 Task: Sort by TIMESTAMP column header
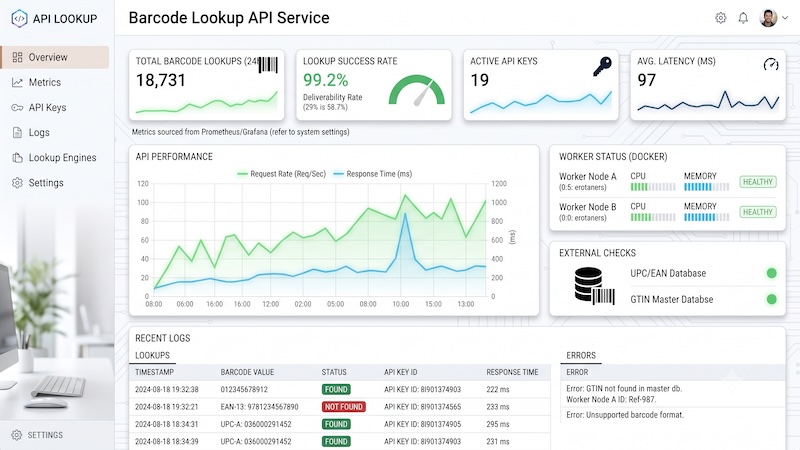tap(155, 372)
